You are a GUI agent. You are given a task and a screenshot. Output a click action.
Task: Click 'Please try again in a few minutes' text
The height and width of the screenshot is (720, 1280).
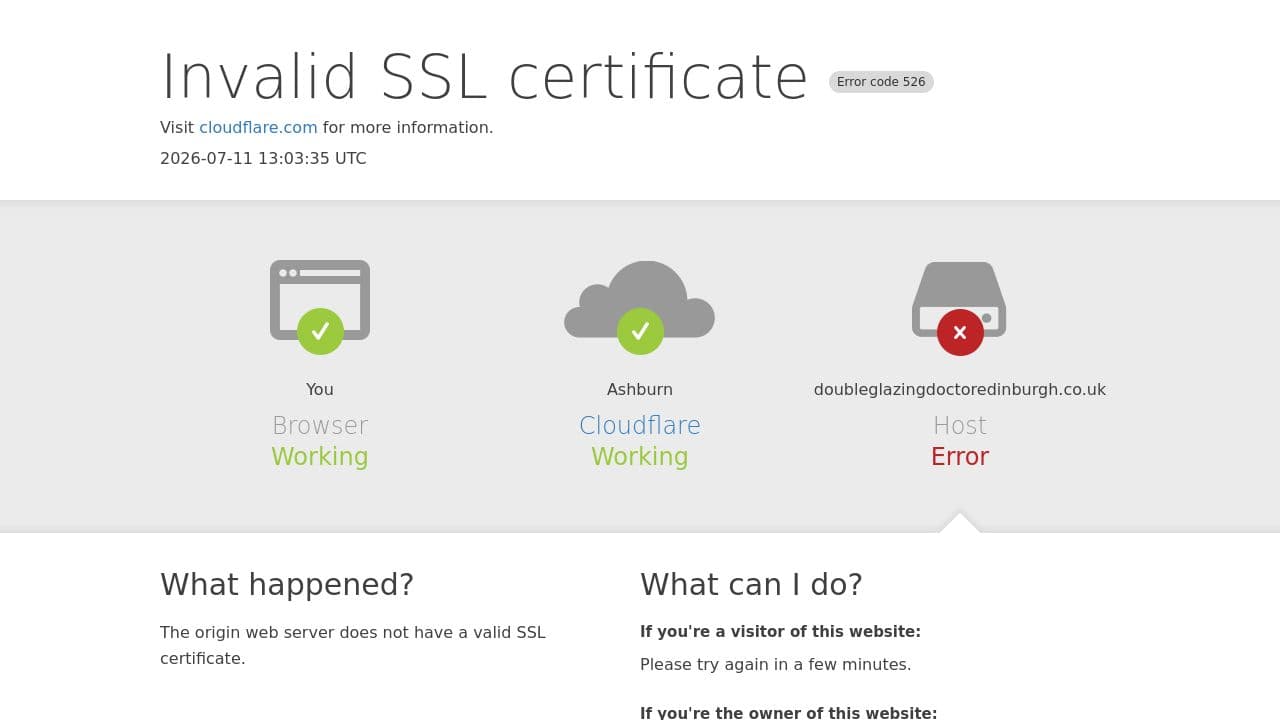tap(776, 664)
